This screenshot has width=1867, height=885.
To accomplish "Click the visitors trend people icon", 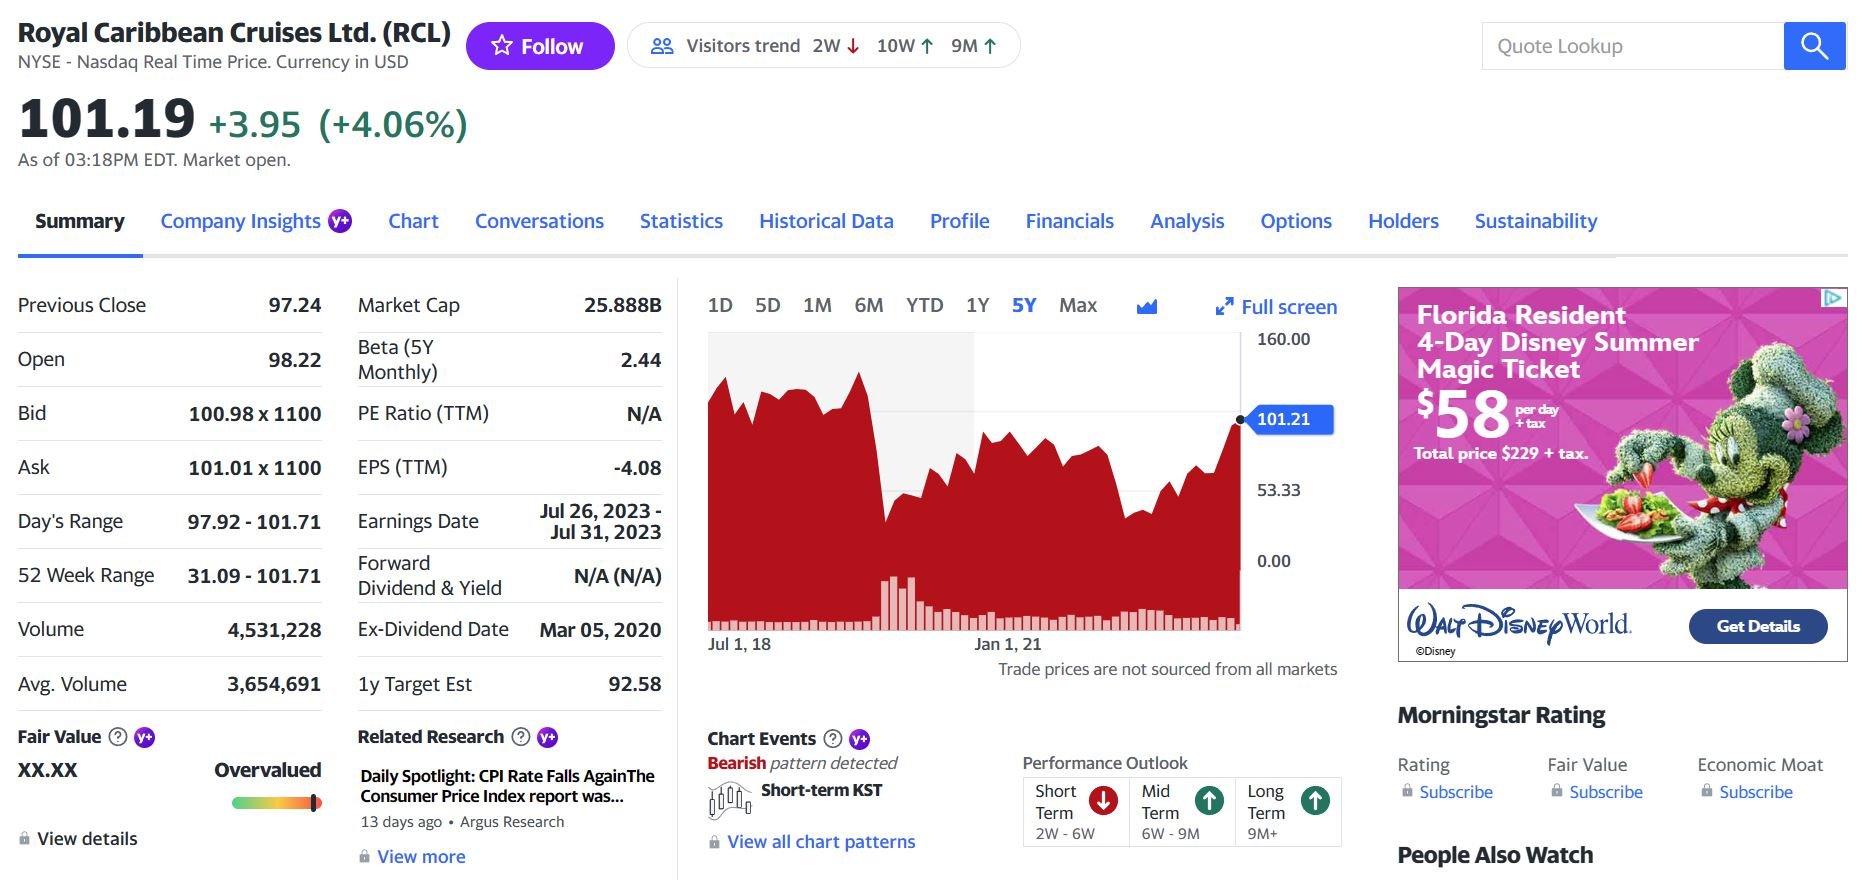I will coord(662,46).
